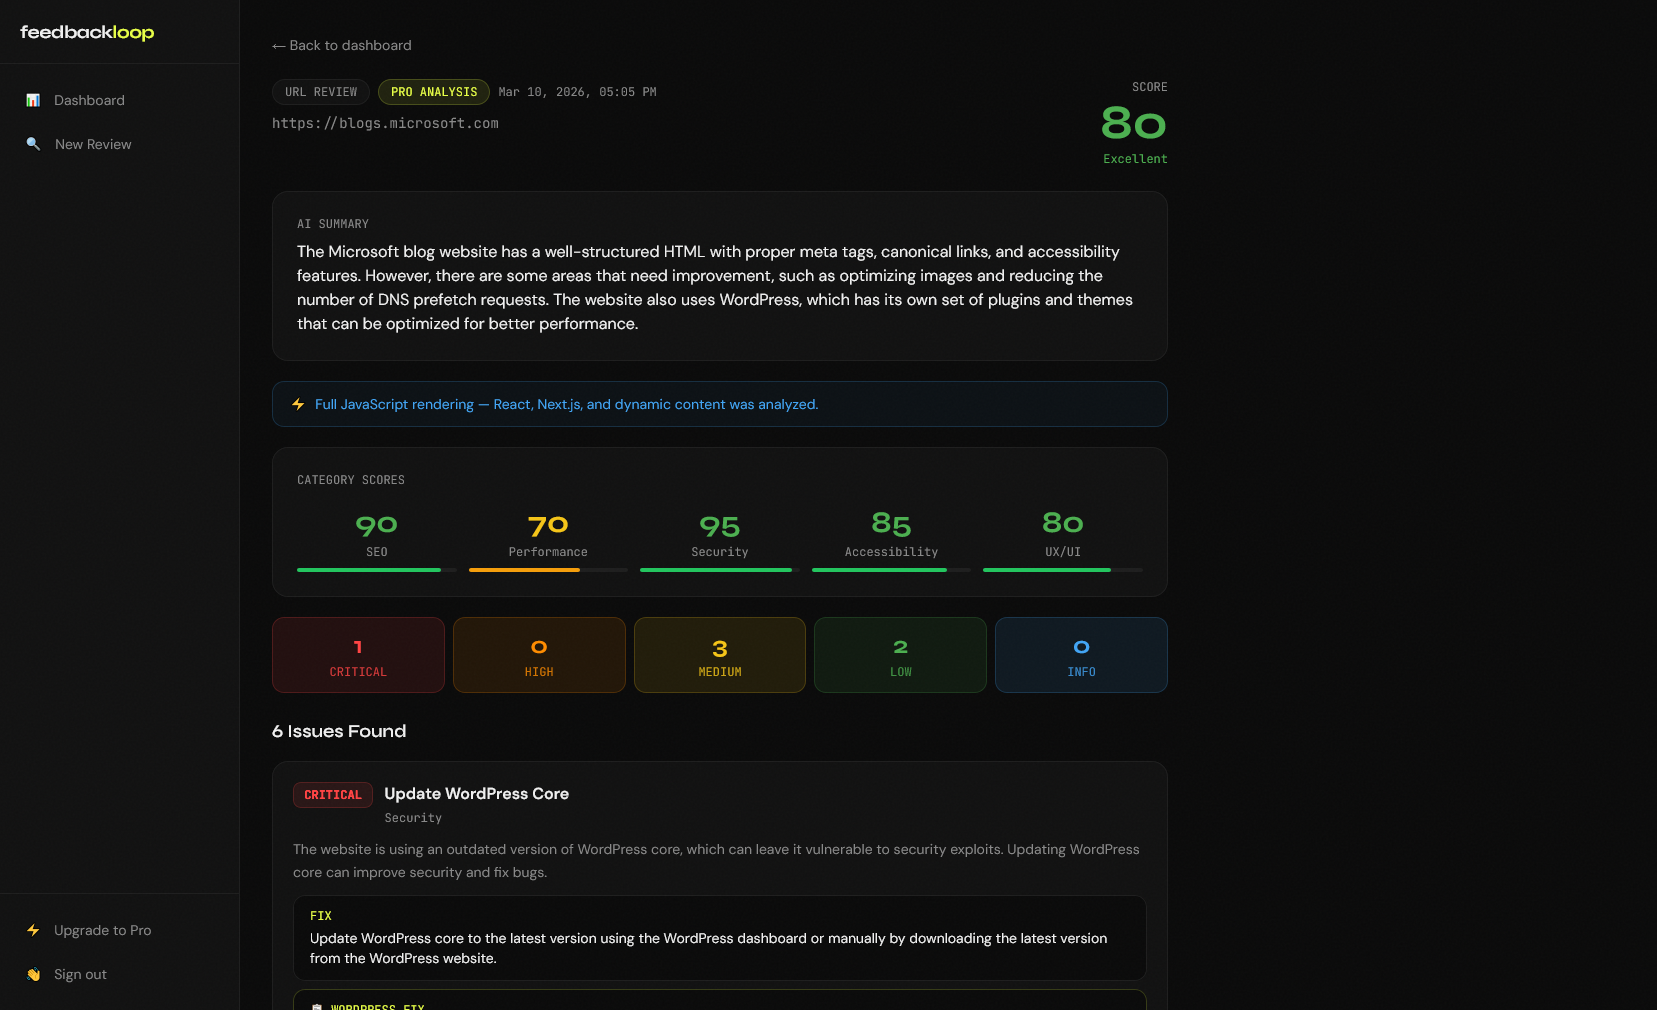Click the Dashboard bar chart icon
Viewport: 1657px width, 1010px height.
coord(33,100)
